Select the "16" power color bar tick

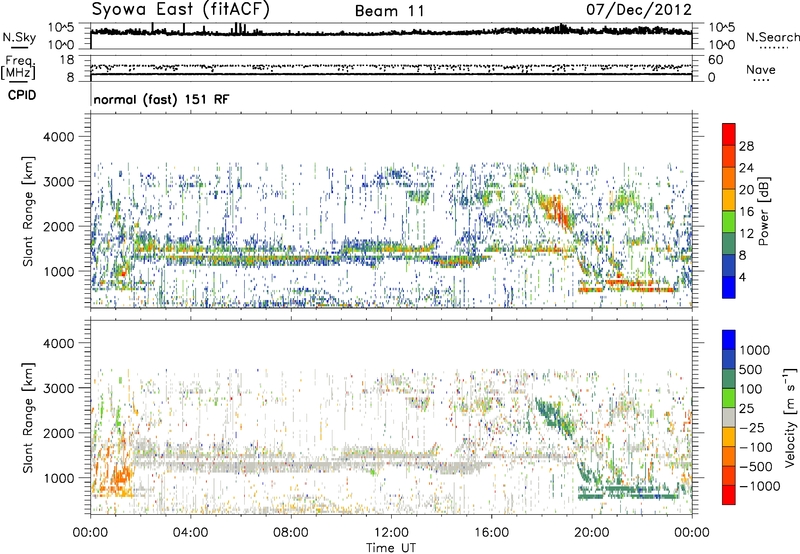[746, 212]
